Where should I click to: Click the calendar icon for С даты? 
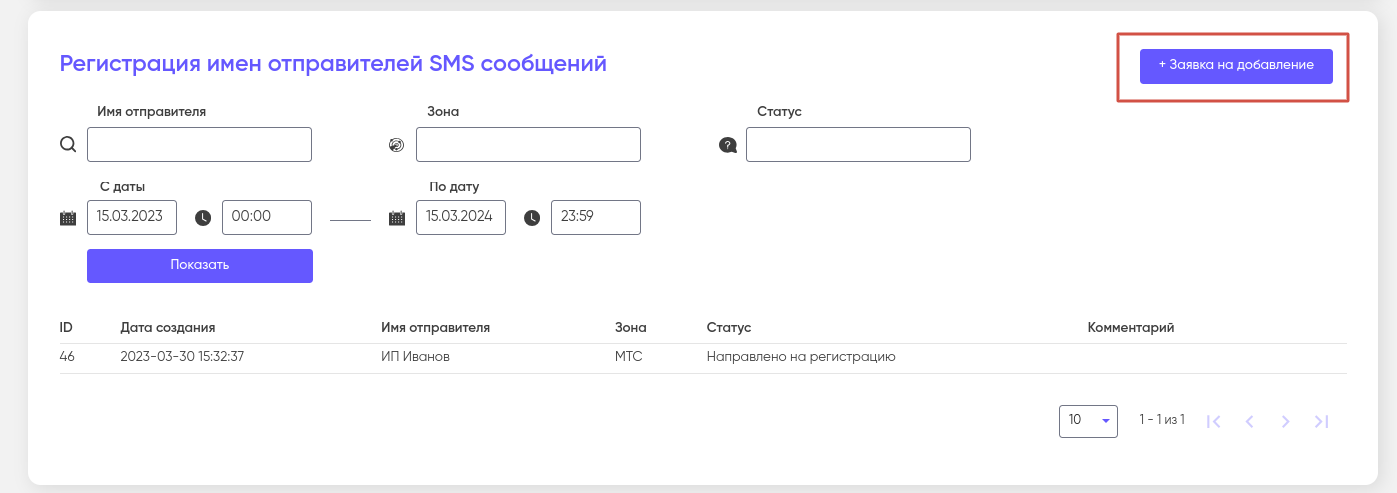coord(68,218)
